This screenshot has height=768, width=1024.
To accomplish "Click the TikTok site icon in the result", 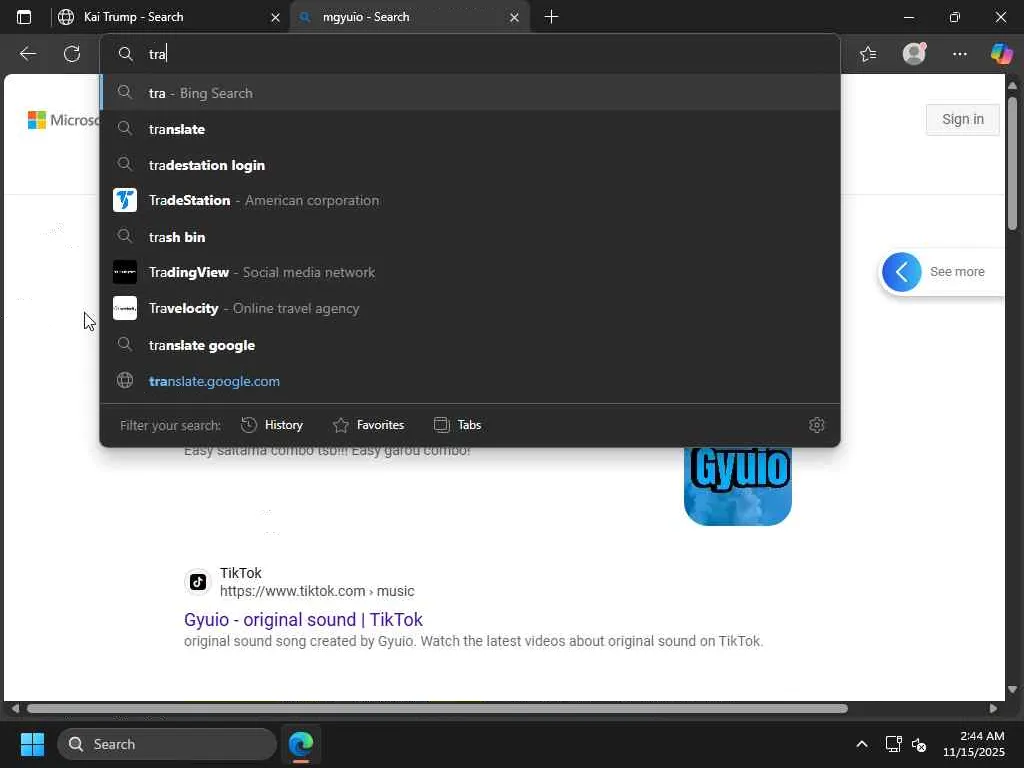I will coord(198,581).
